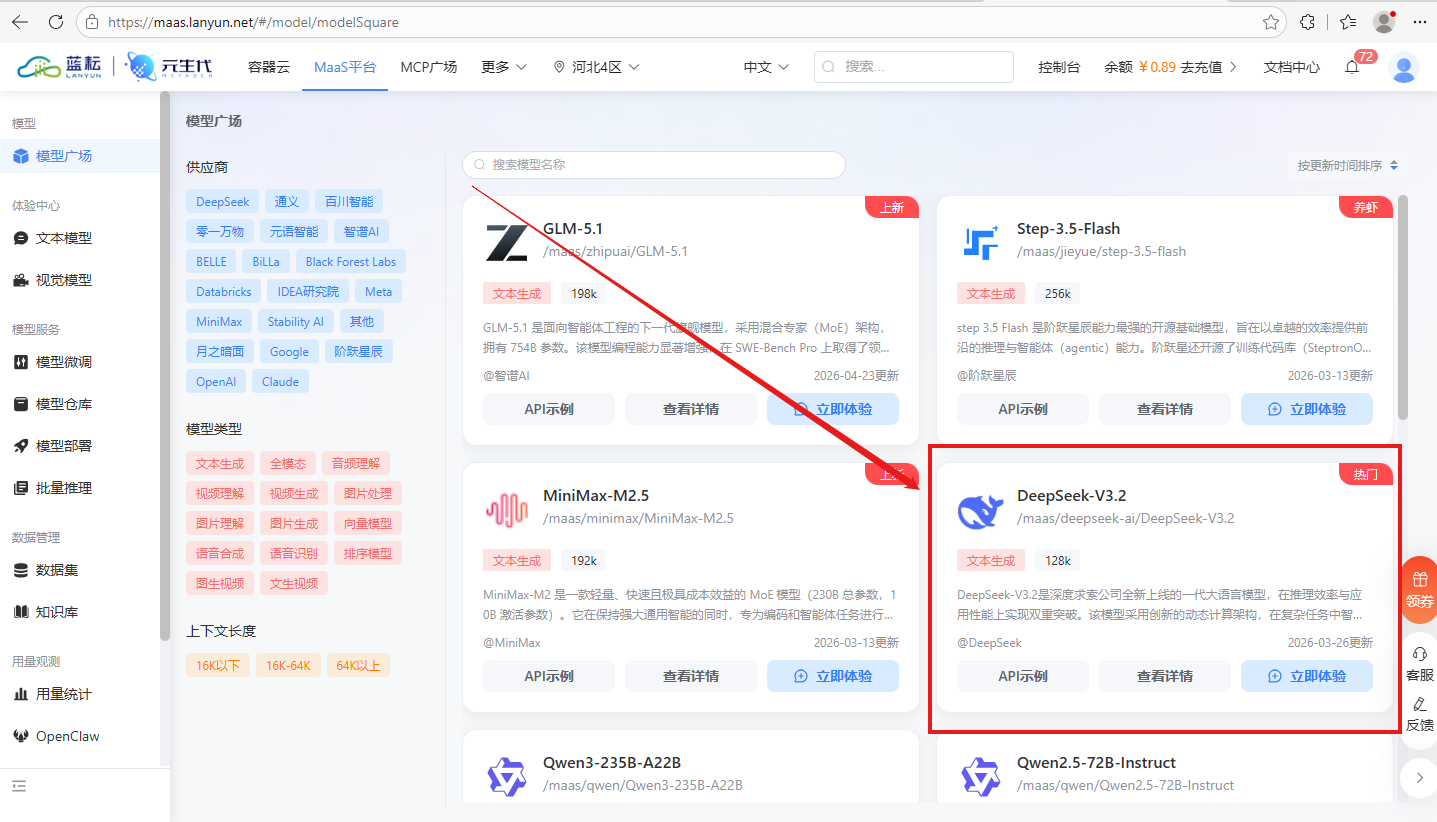
Task: Expand the 更多 dropdown menu
Action: (x=504, y=67)
